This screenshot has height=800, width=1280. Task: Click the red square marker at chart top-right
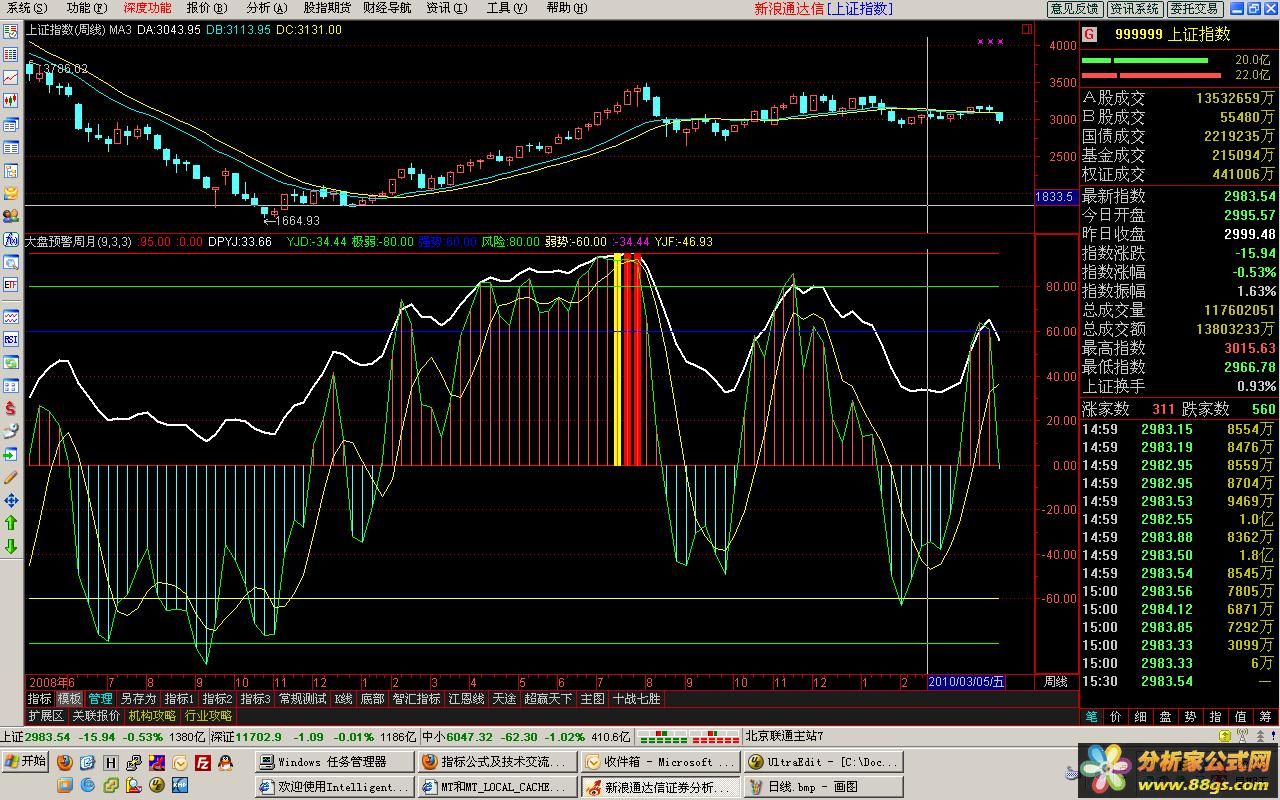1026,30
